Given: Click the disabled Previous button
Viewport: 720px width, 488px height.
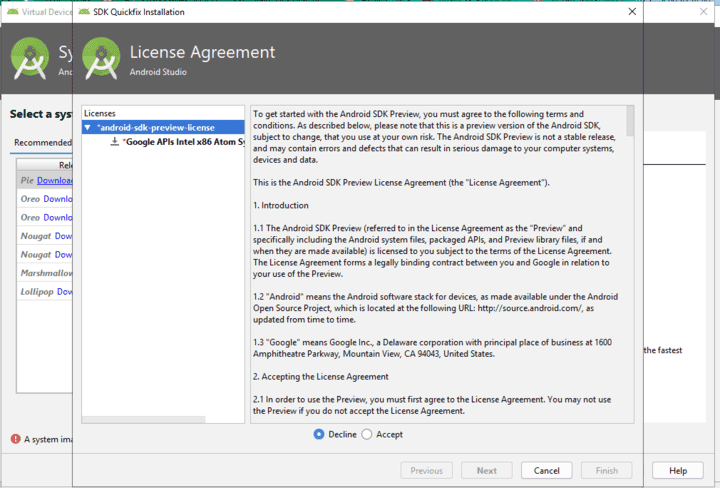Looking at the screenshot, I should (427, 471).
